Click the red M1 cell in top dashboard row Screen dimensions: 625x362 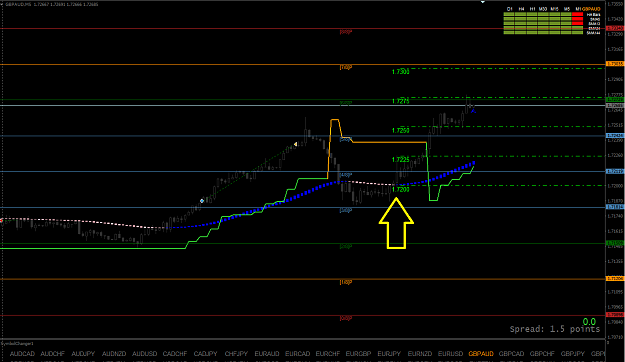(x=578, y=14)
